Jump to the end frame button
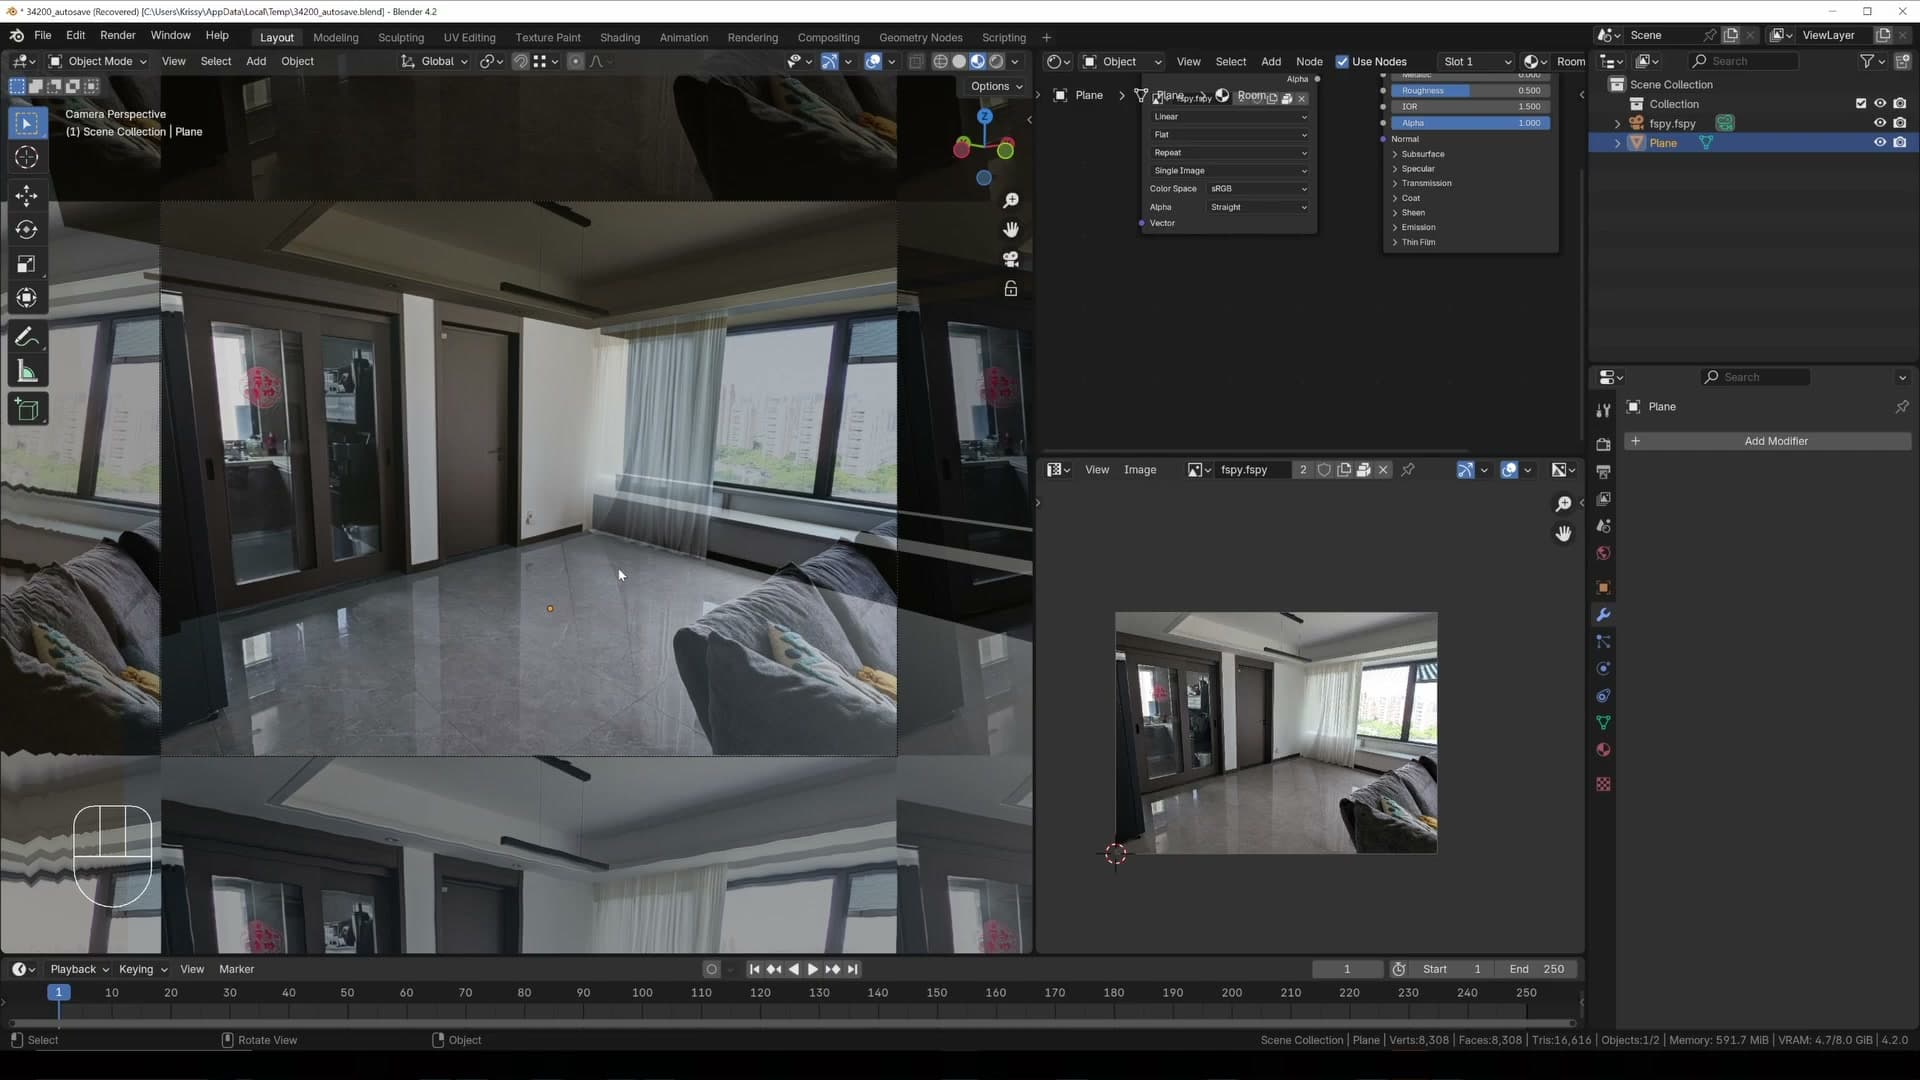 point(853,970)
